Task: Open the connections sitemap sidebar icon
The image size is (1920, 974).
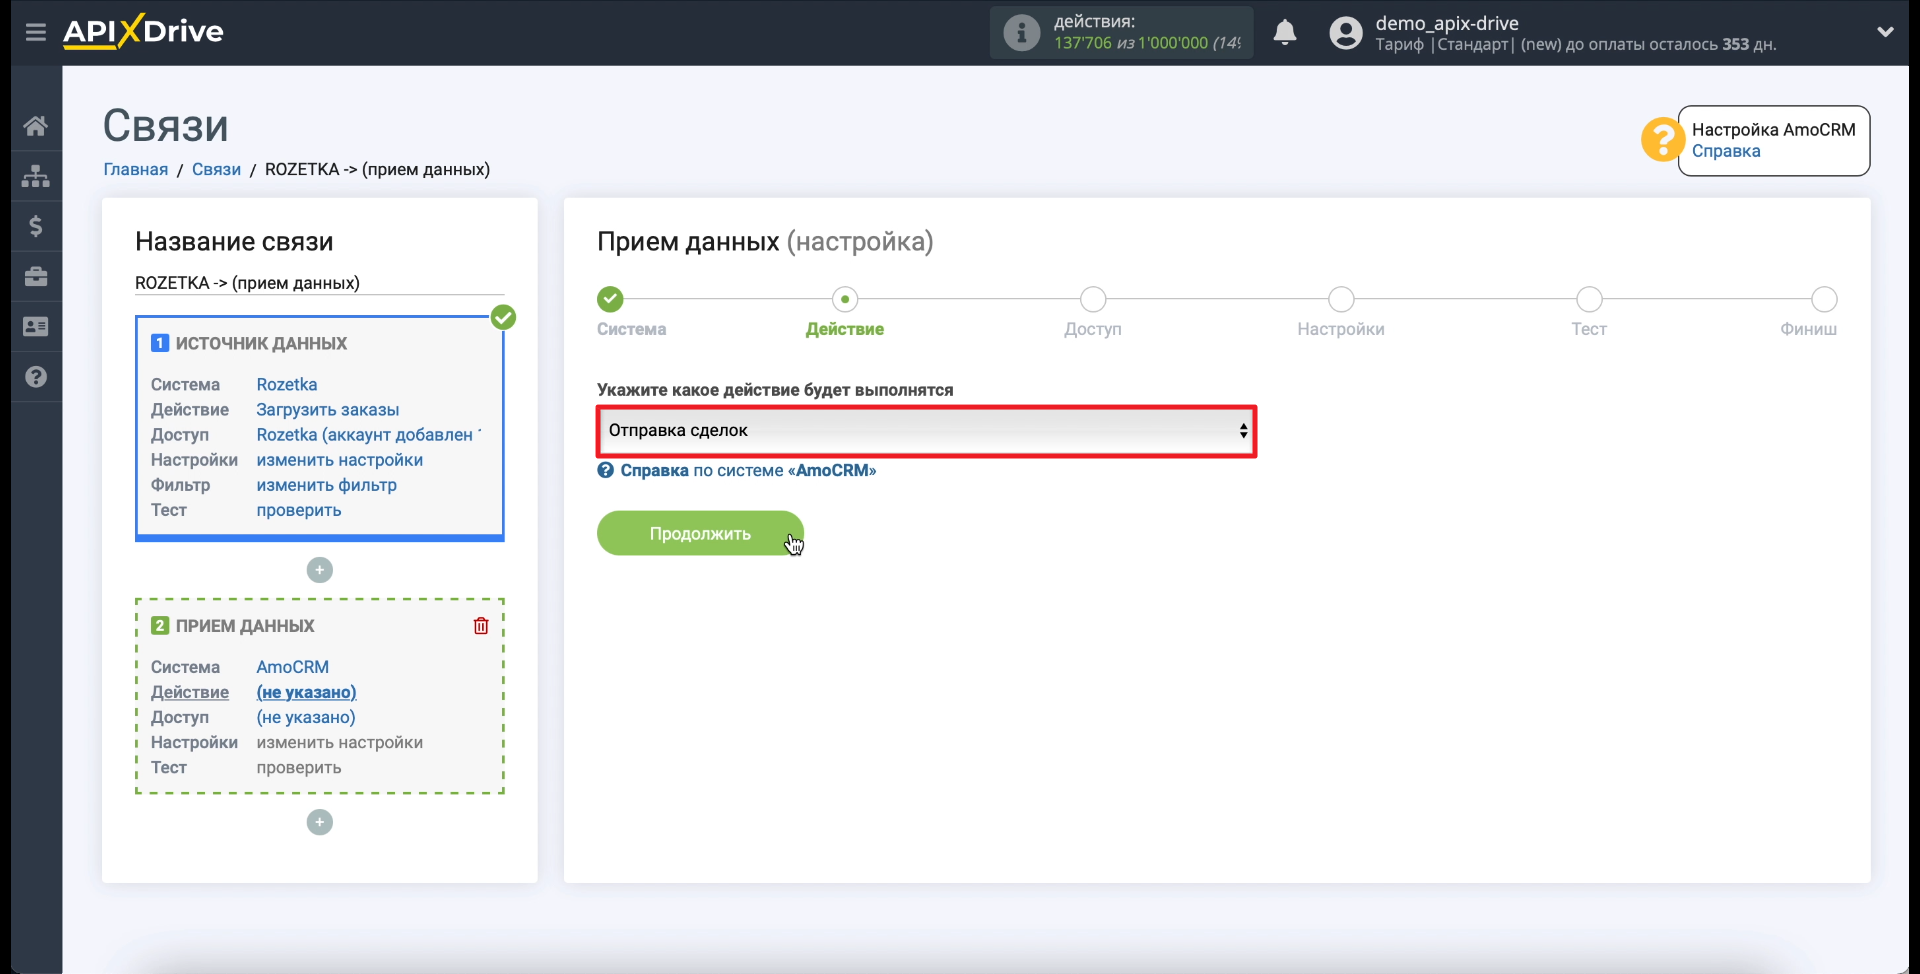Action: click(x=36, y=176)
